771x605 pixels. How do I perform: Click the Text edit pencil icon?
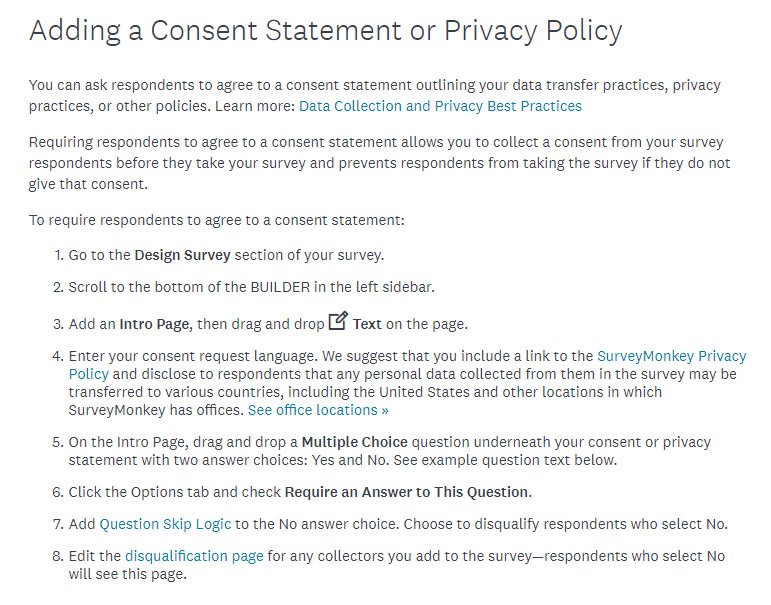(x=338, y=321)
